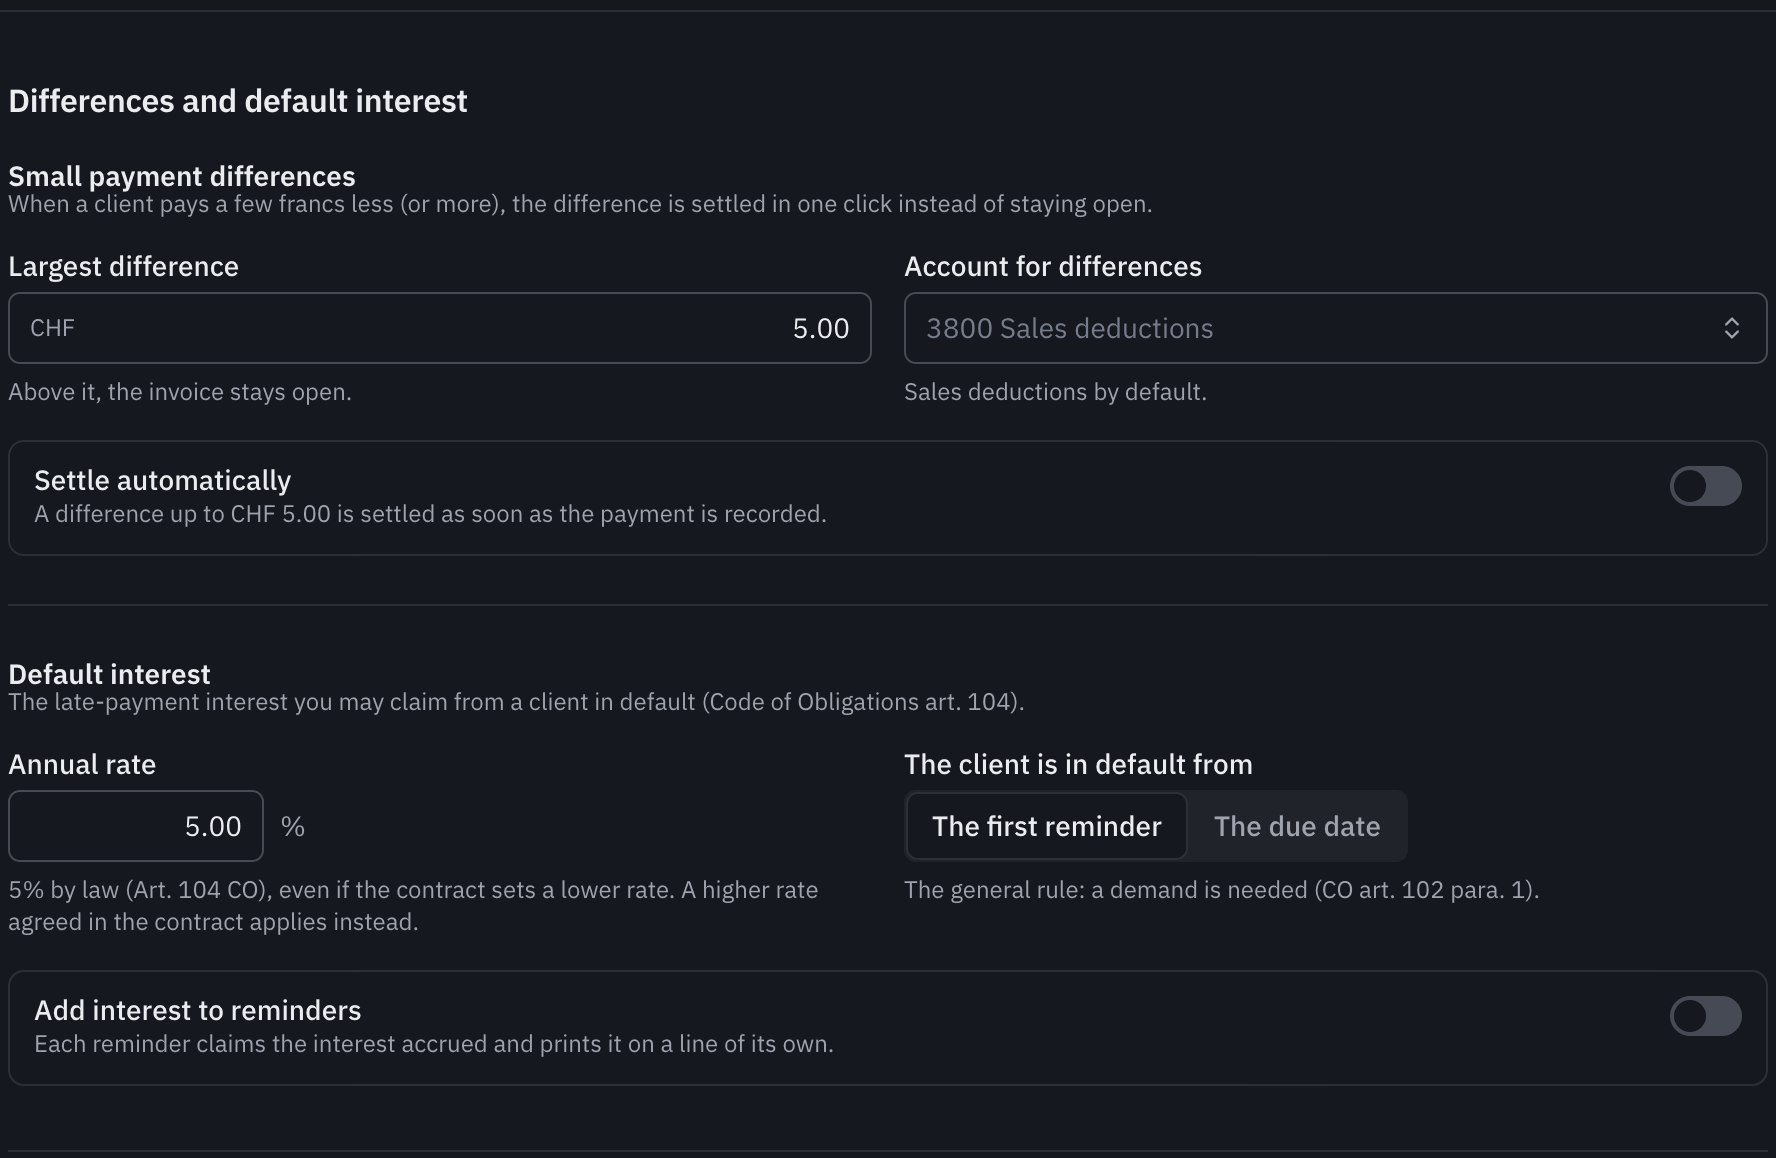1776x1158 pixels.
Task: Click the Add interest to reminders title text
Action: [198, 1011]
